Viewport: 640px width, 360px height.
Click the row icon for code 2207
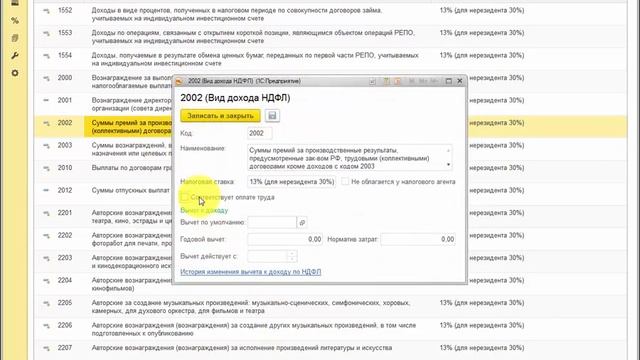point(47,348)
